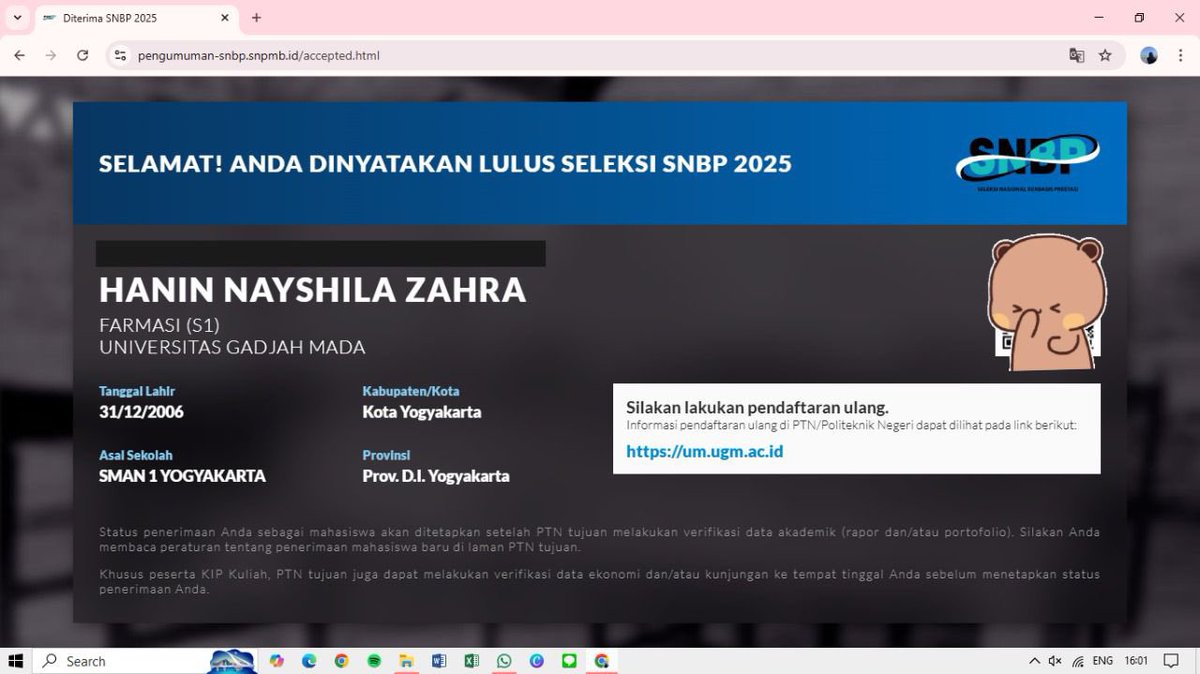Open the Canva icon on the taskbar
This screenshot has width=1200, height=674.
536,661
